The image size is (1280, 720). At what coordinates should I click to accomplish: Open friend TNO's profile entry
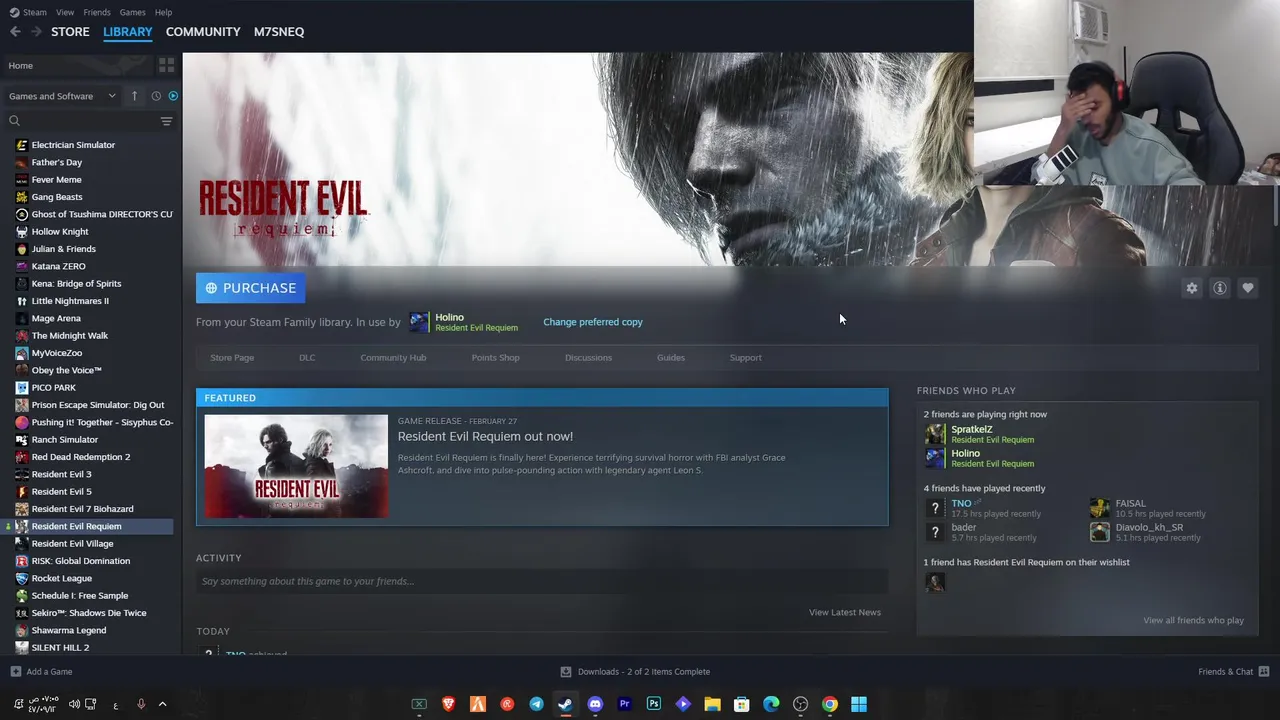(x=961, y=503)
